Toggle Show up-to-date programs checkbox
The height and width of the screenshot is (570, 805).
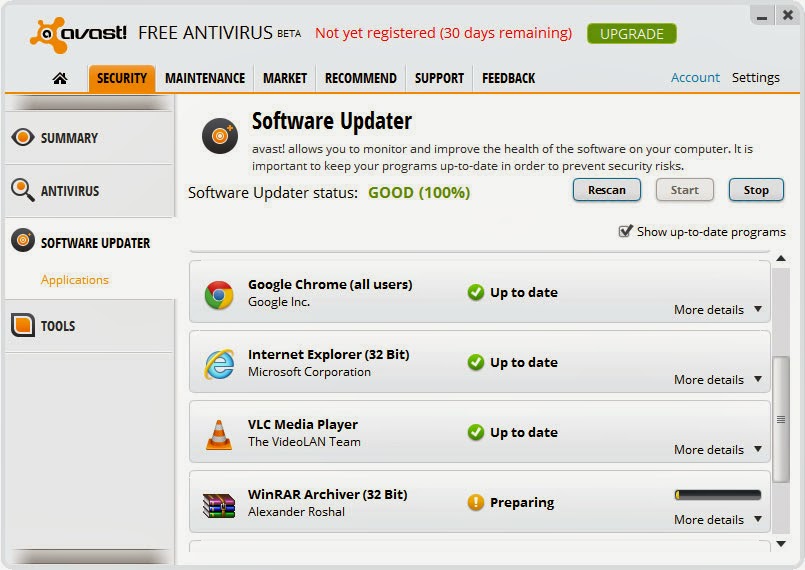(625, 231)
